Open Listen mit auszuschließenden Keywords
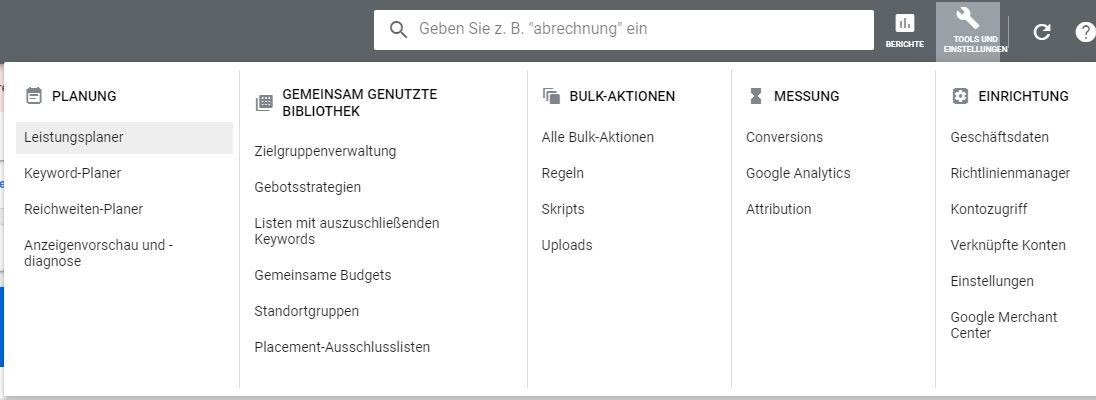 pyautogui.click(x=347, y=231)
